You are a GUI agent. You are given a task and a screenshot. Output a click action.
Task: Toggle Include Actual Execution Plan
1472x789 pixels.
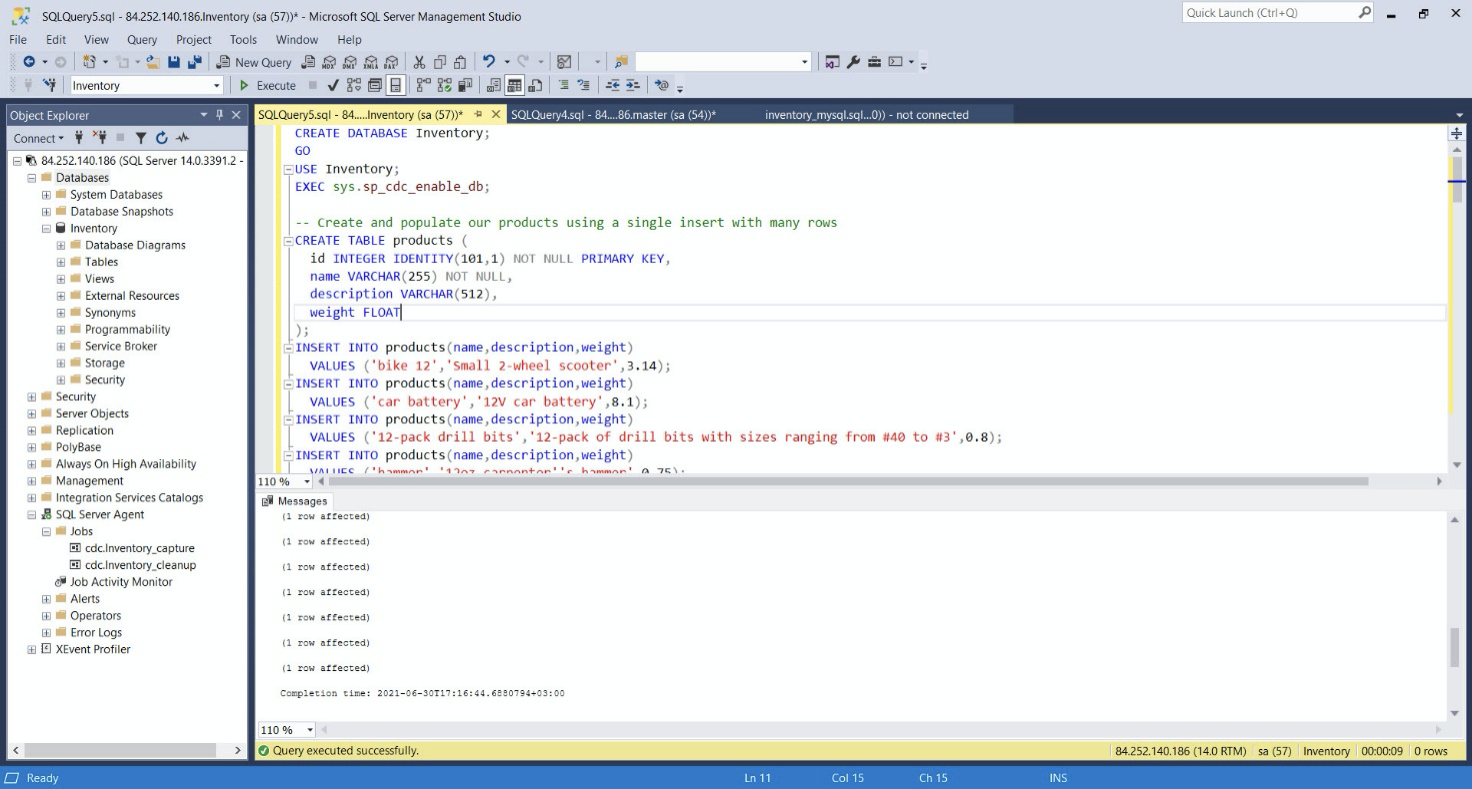click(x=423, y=85)
